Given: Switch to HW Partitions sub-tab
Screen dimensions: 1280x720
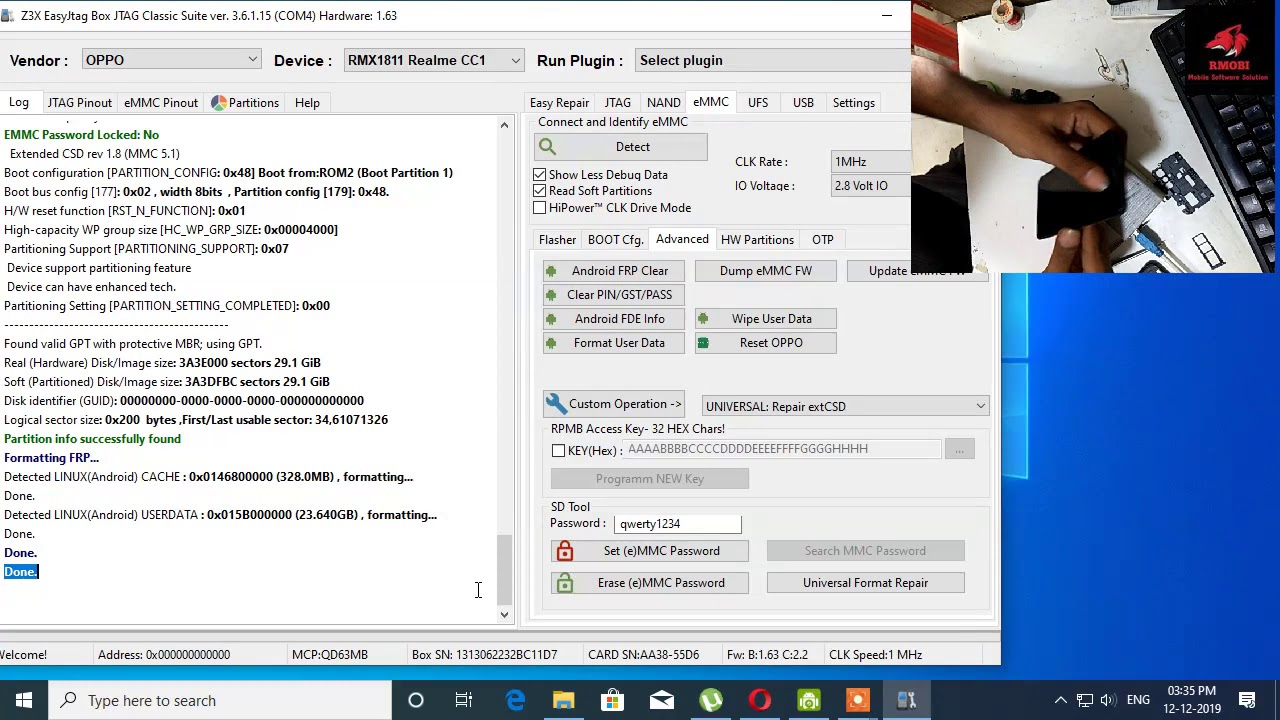Looking at the screenshot, I should (x=757, y=240).
